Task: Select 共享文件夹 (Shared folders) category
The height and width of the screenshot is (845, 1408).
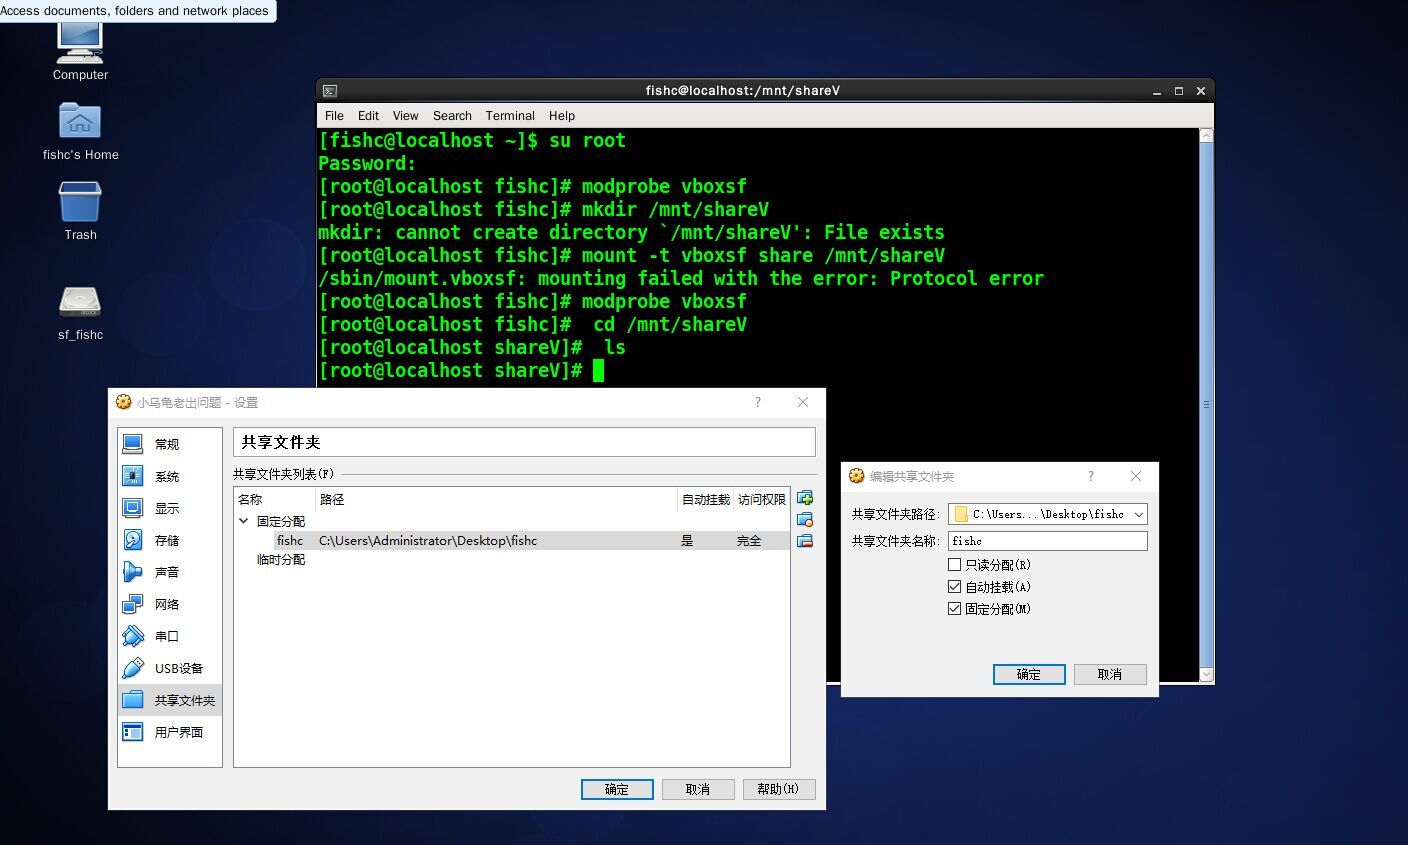Action: tap(169, 700)
